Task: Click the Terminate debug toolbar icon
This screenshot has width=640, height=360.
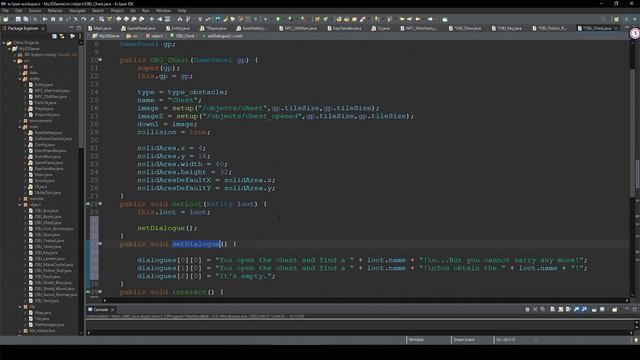Action: pos(61,19)
